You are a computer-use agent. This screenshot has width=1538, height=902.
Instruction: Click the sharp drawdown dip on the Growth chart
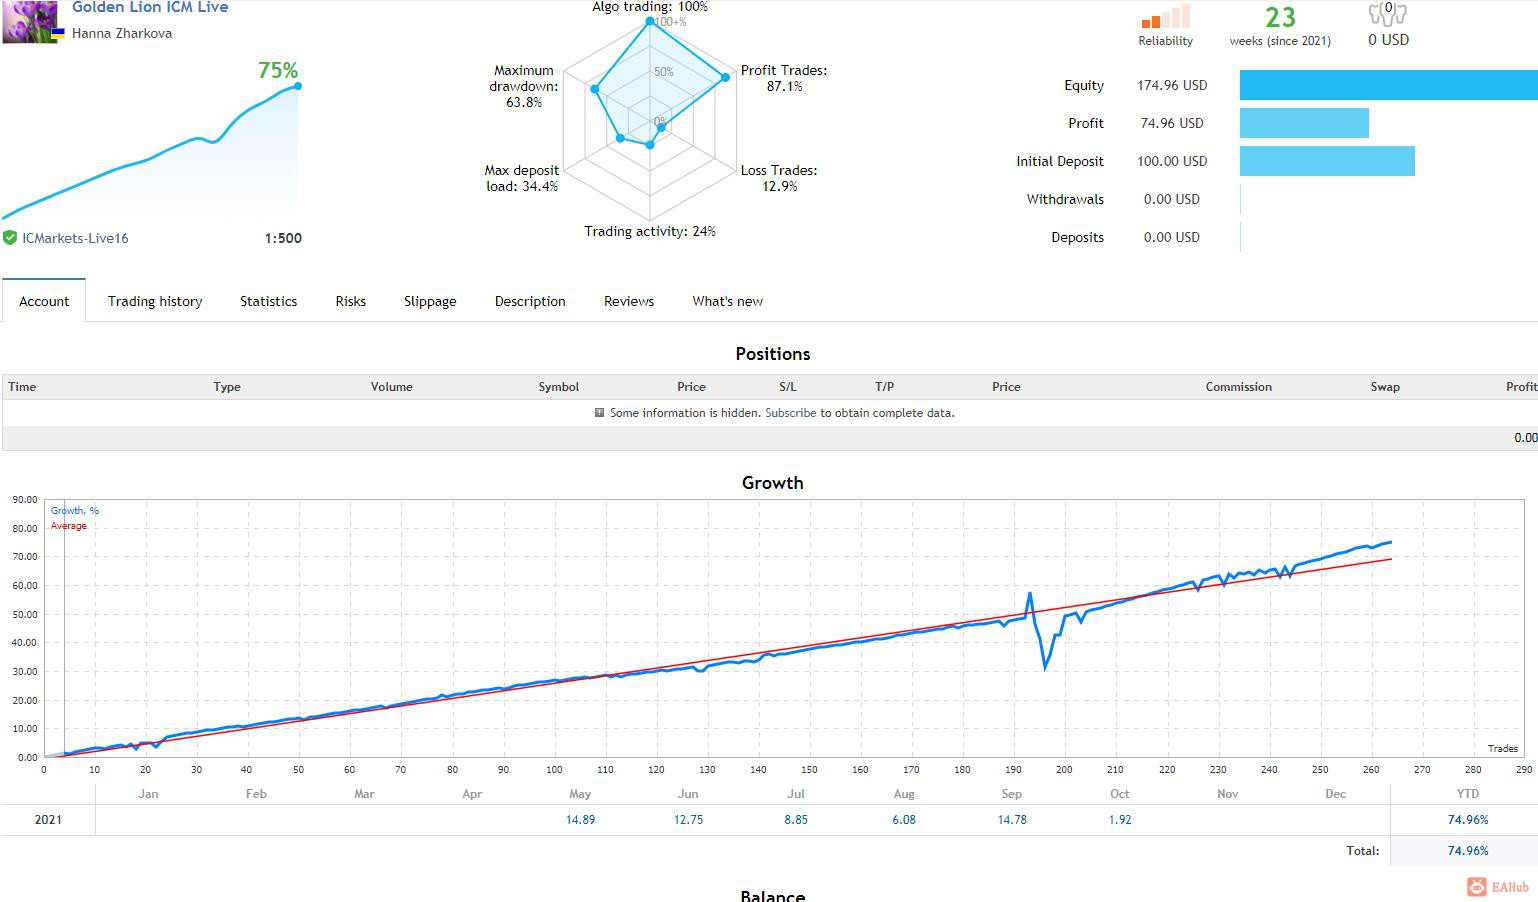click(1045, 665)
